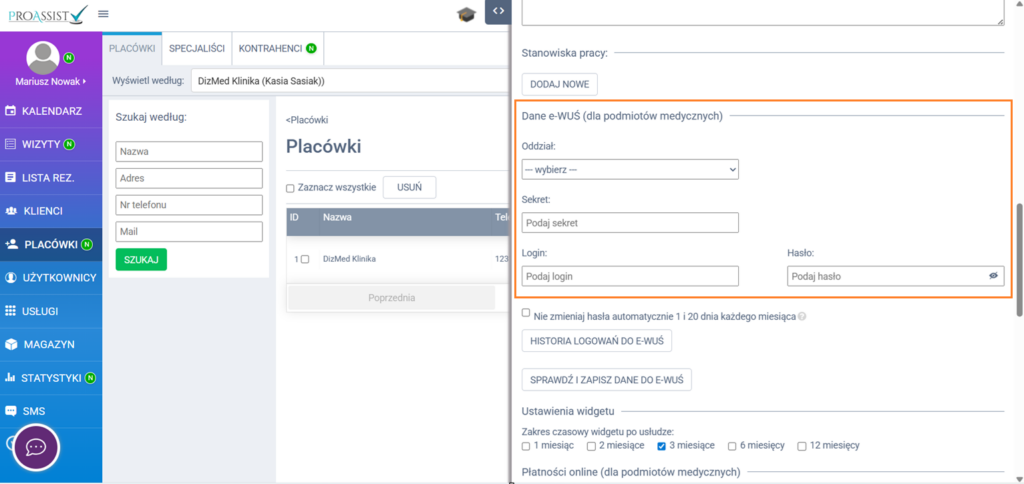The image size is (1024, 484).
Task: Uncheck the 3 miesiące widget range
Action: tap(662, 446)
